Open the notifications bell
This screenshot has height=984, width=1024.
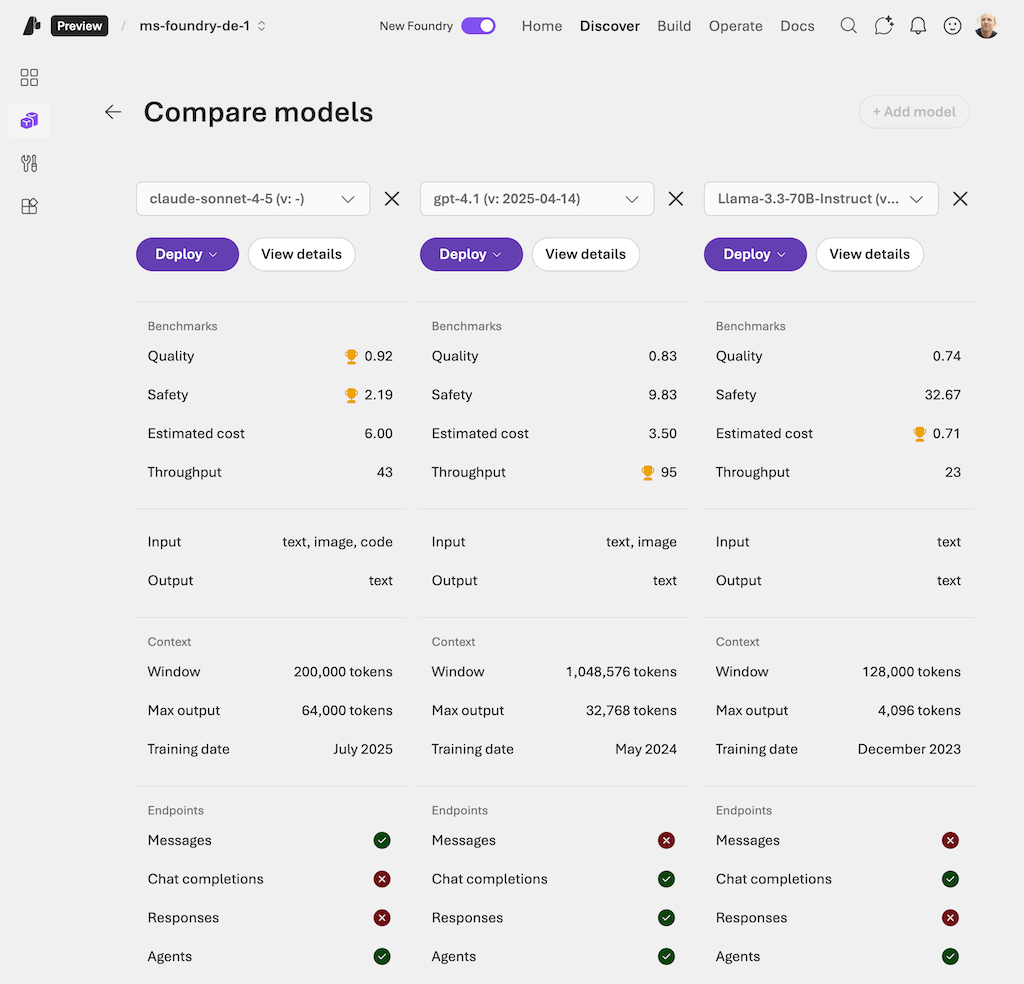pyautogui.click(x=918, y=26)
